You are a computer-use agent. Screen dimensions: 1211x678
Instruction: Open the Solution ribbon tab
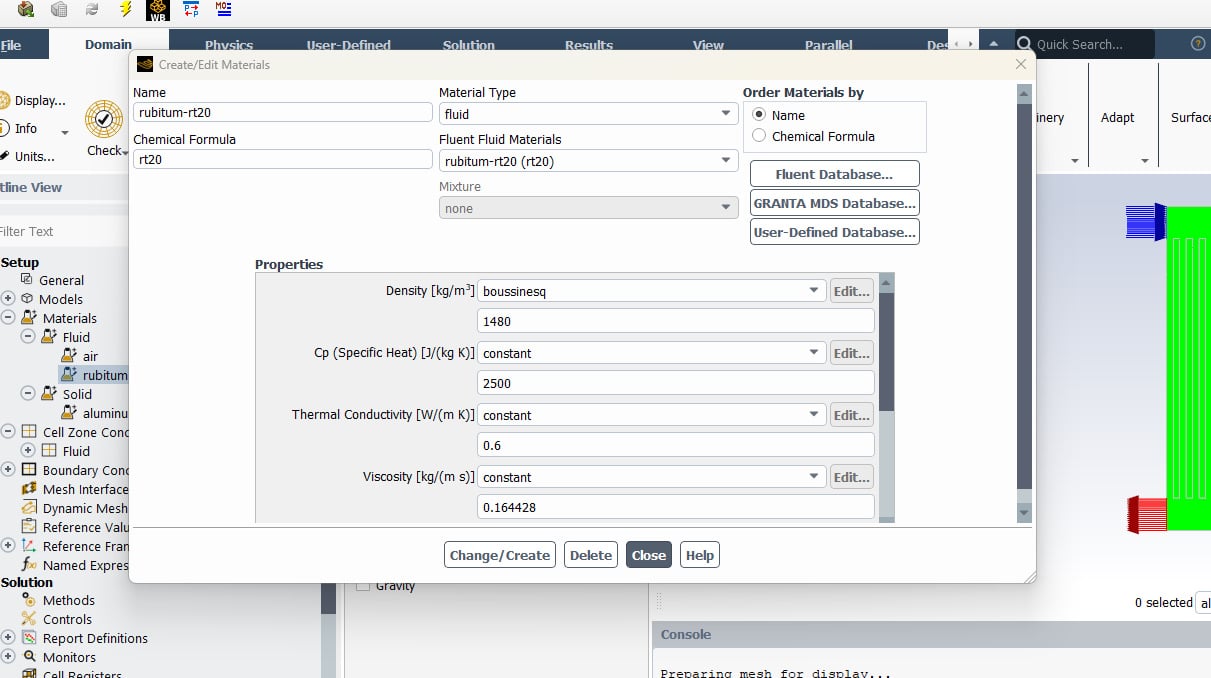(468, 45)
